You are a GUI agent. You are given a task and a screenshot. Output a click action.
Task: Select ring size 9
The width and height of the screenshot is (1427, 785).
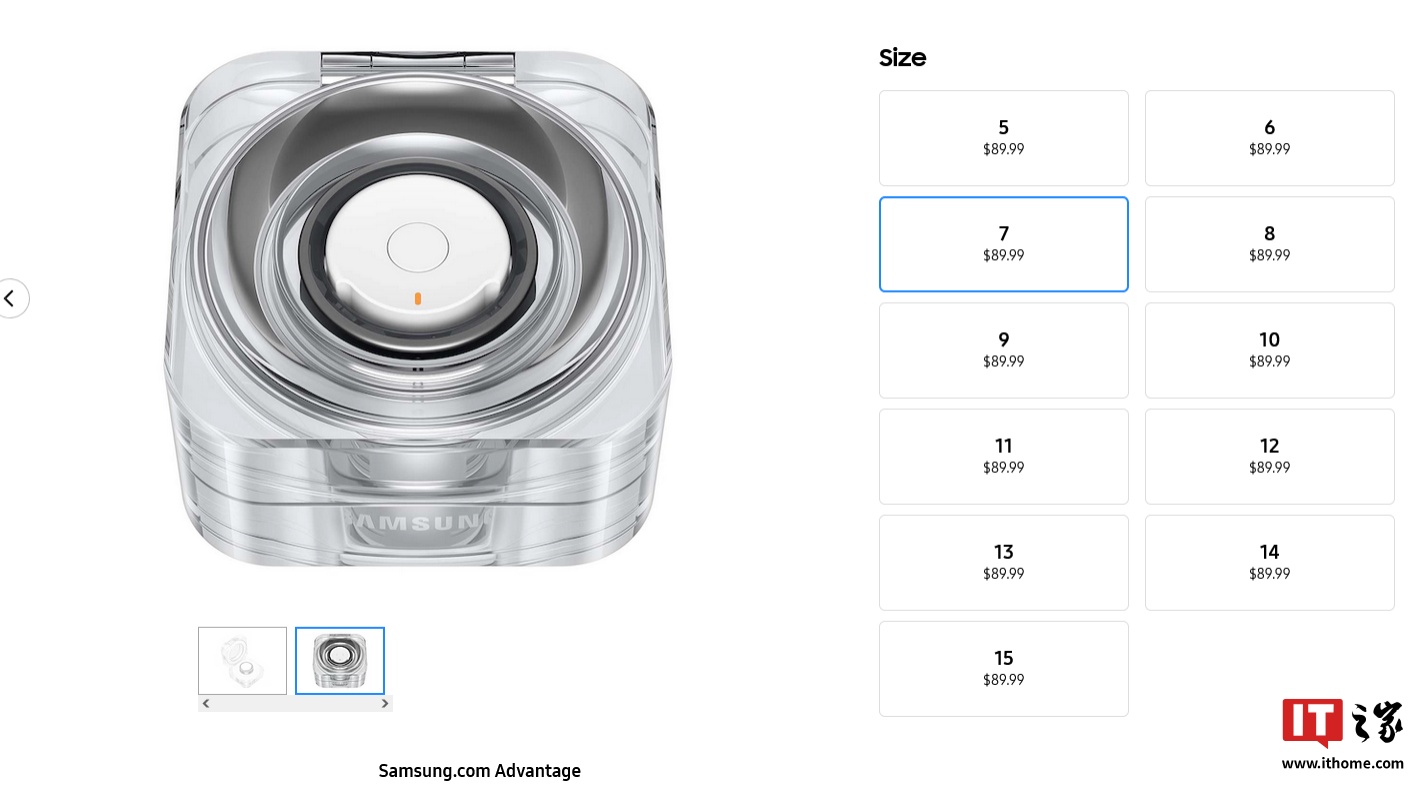(1003, 350)
